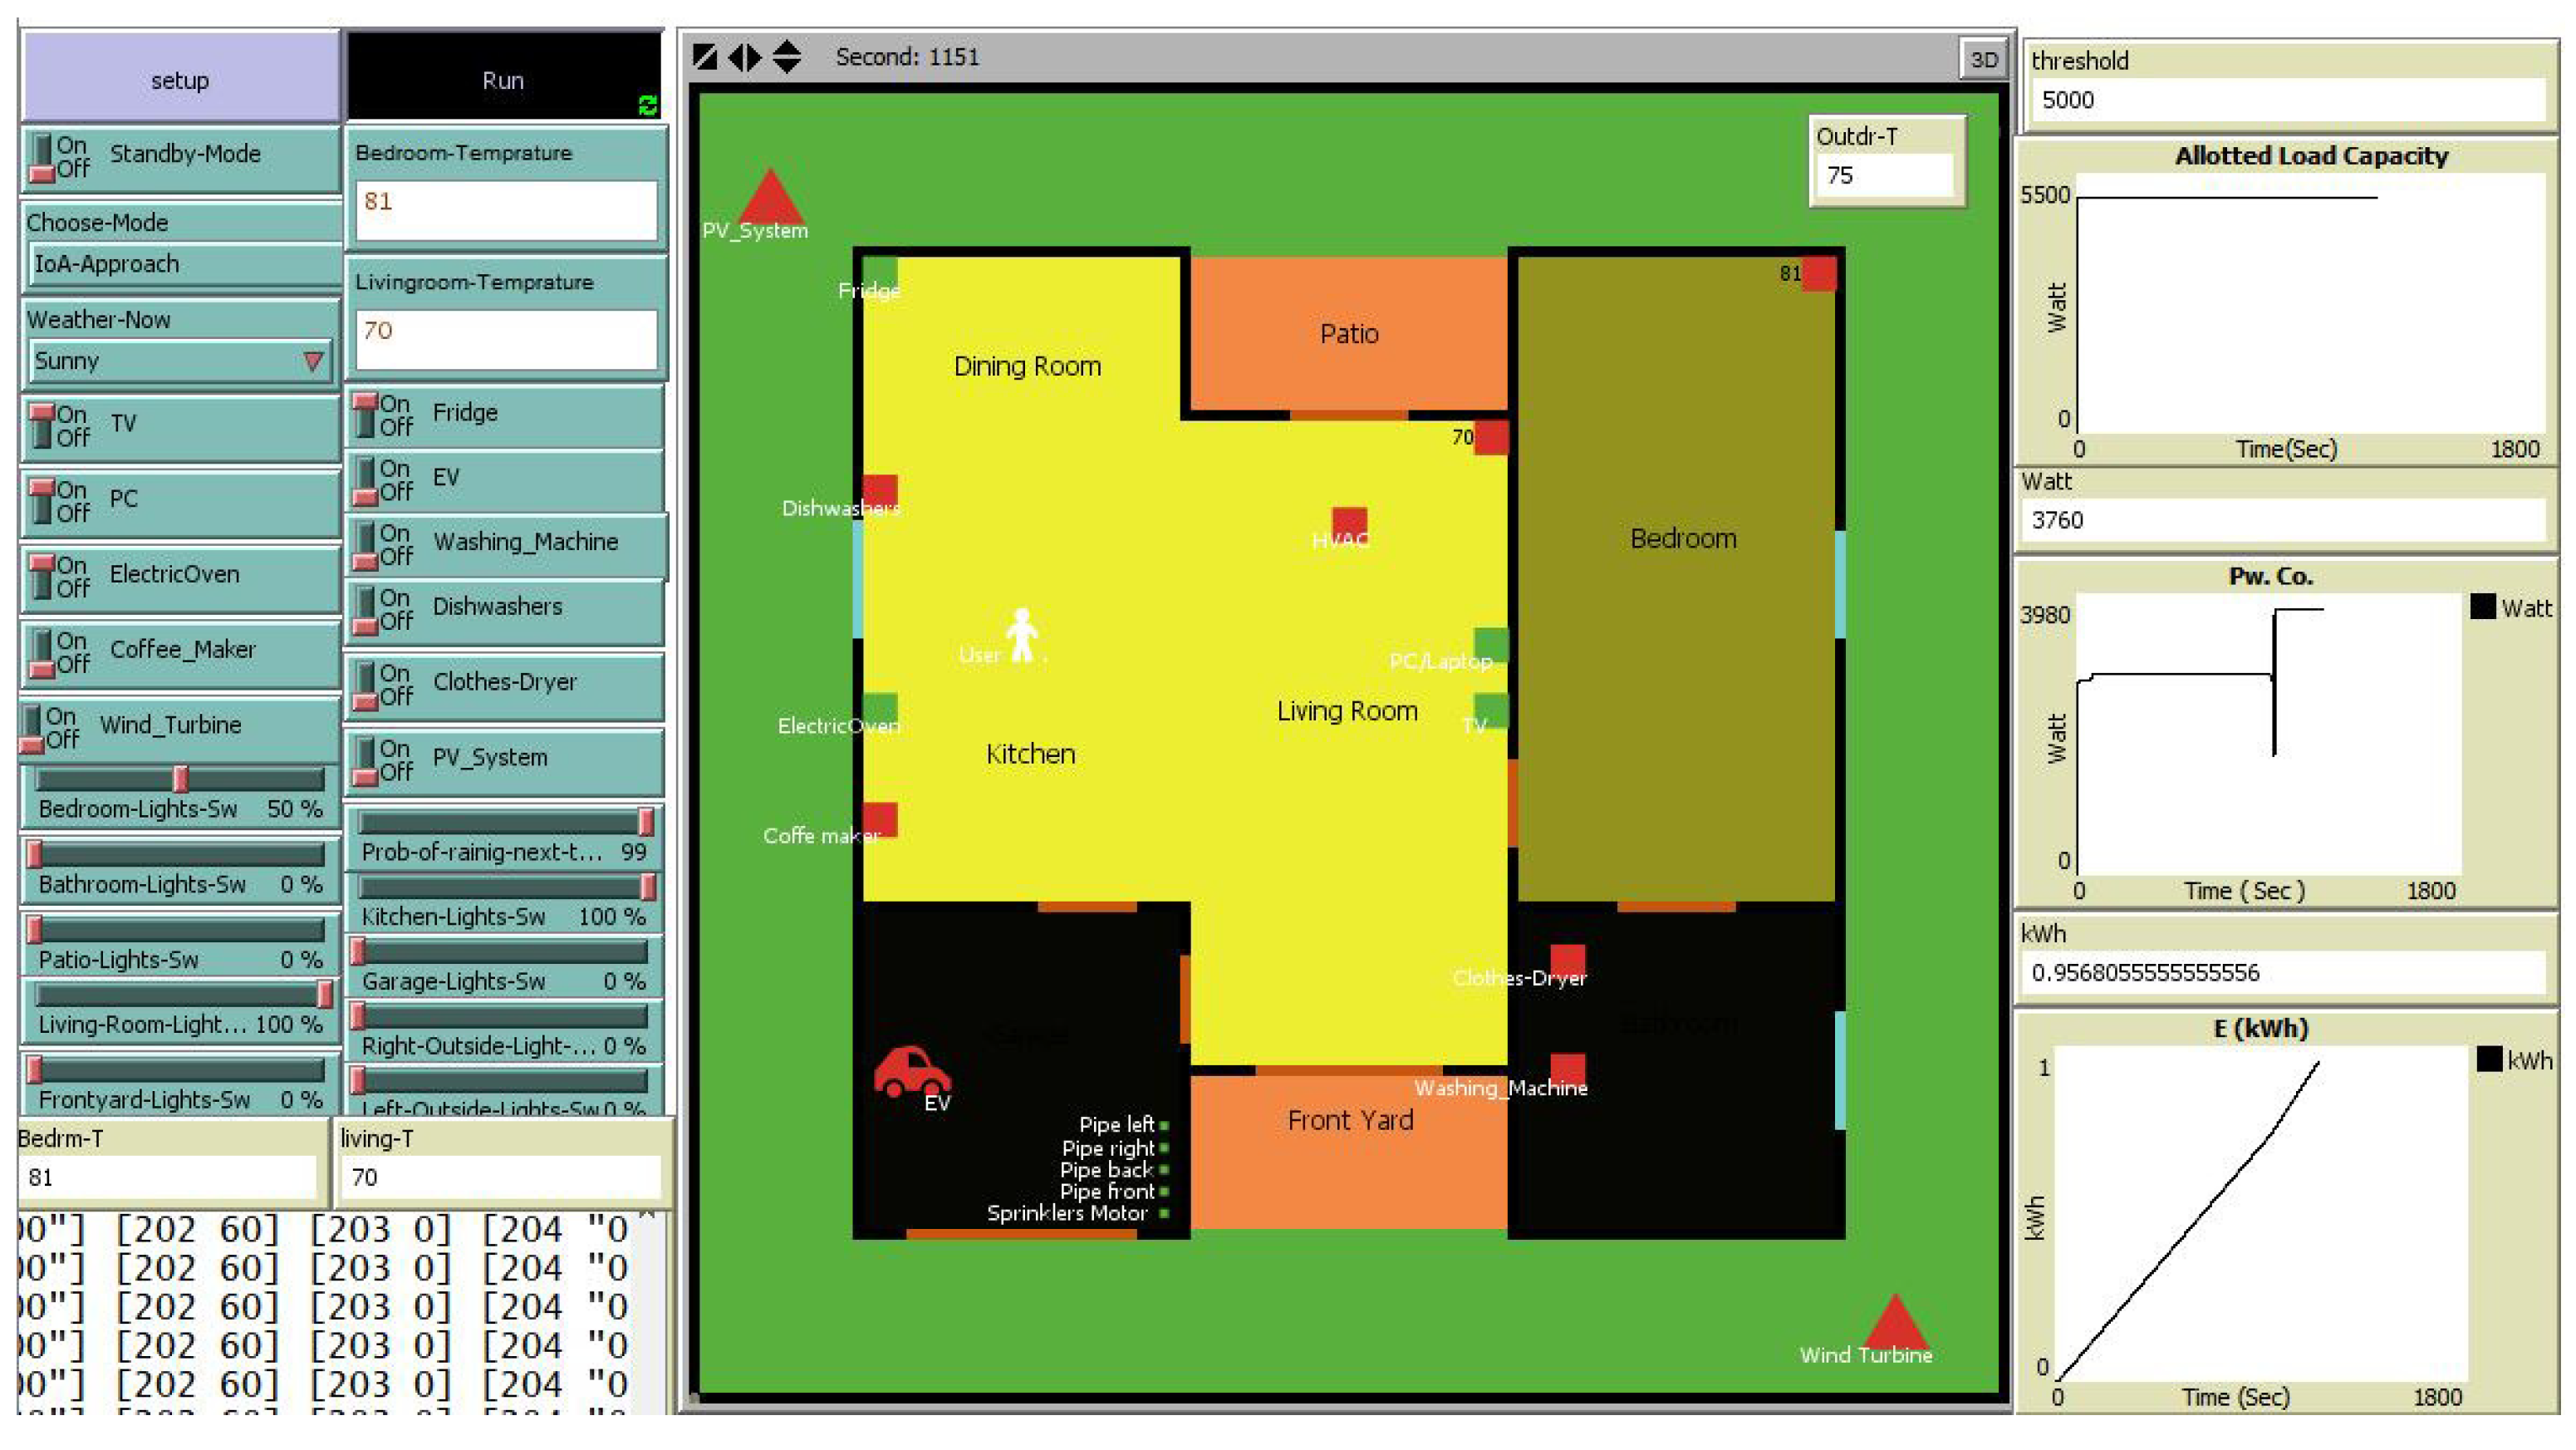The image size is (2576, 1450).
Task: Toggle the Standby-Mode switch
Action: point(42,158)
